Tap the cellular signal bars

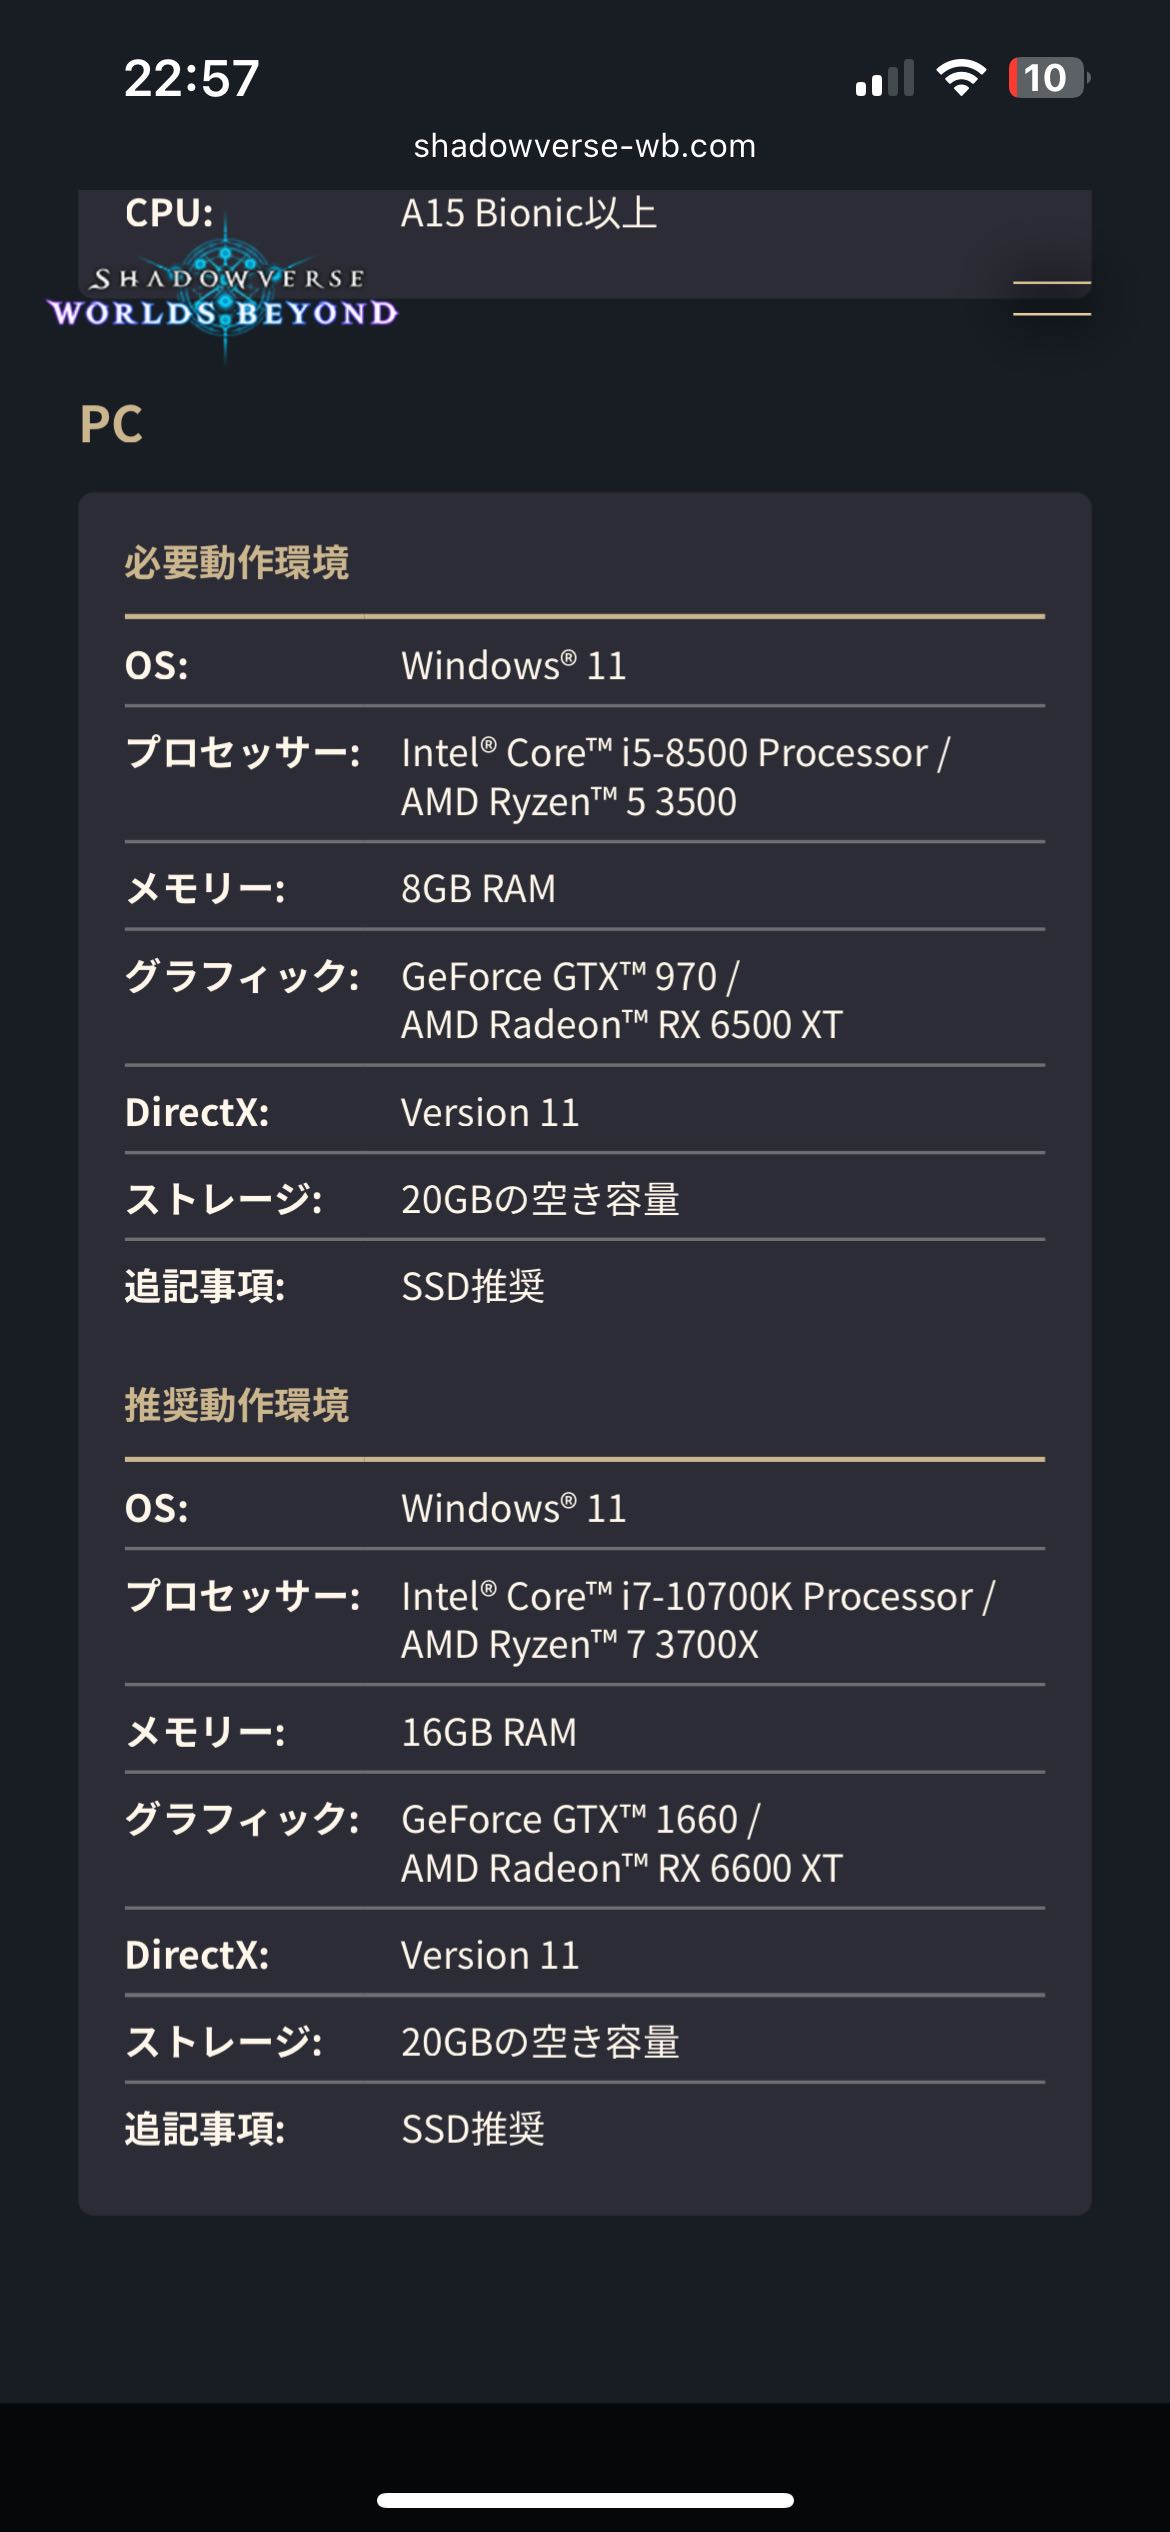click(x=885, y=79)
